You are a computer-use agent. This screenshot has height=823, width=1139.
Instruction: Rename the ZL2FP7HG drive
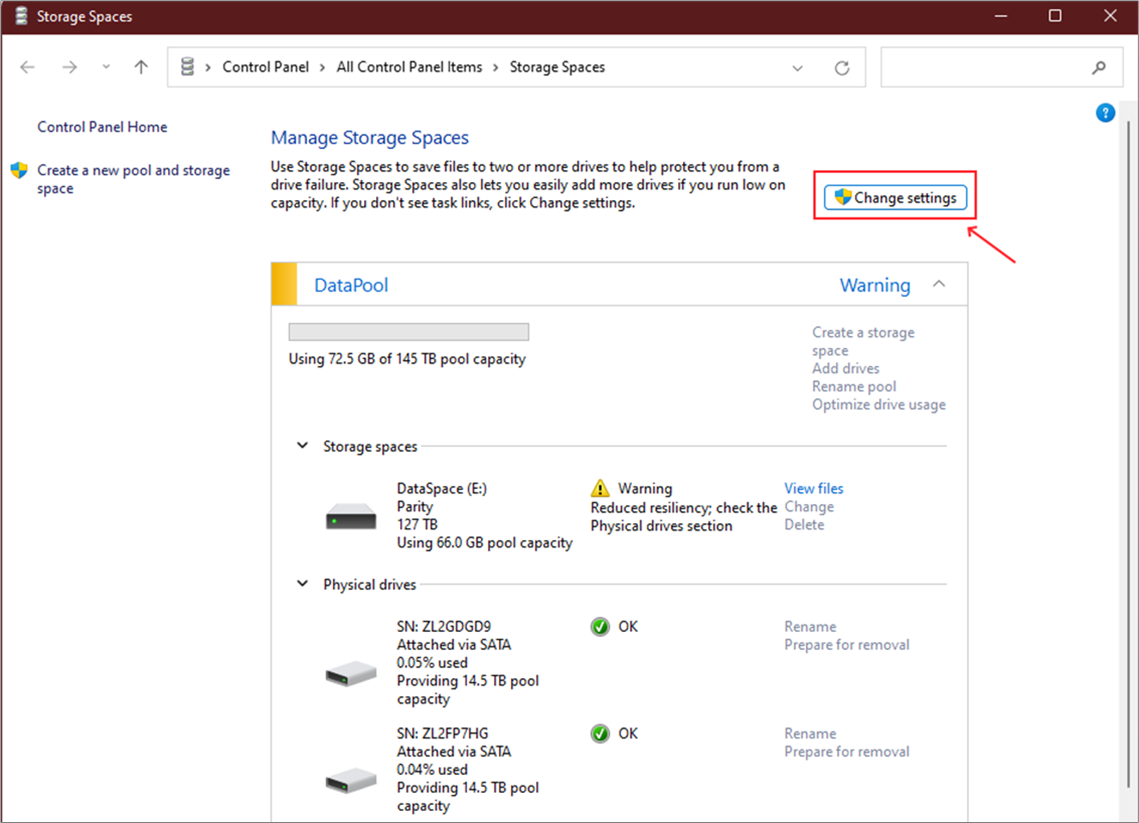pyautogui.click(x=810, y=733)
